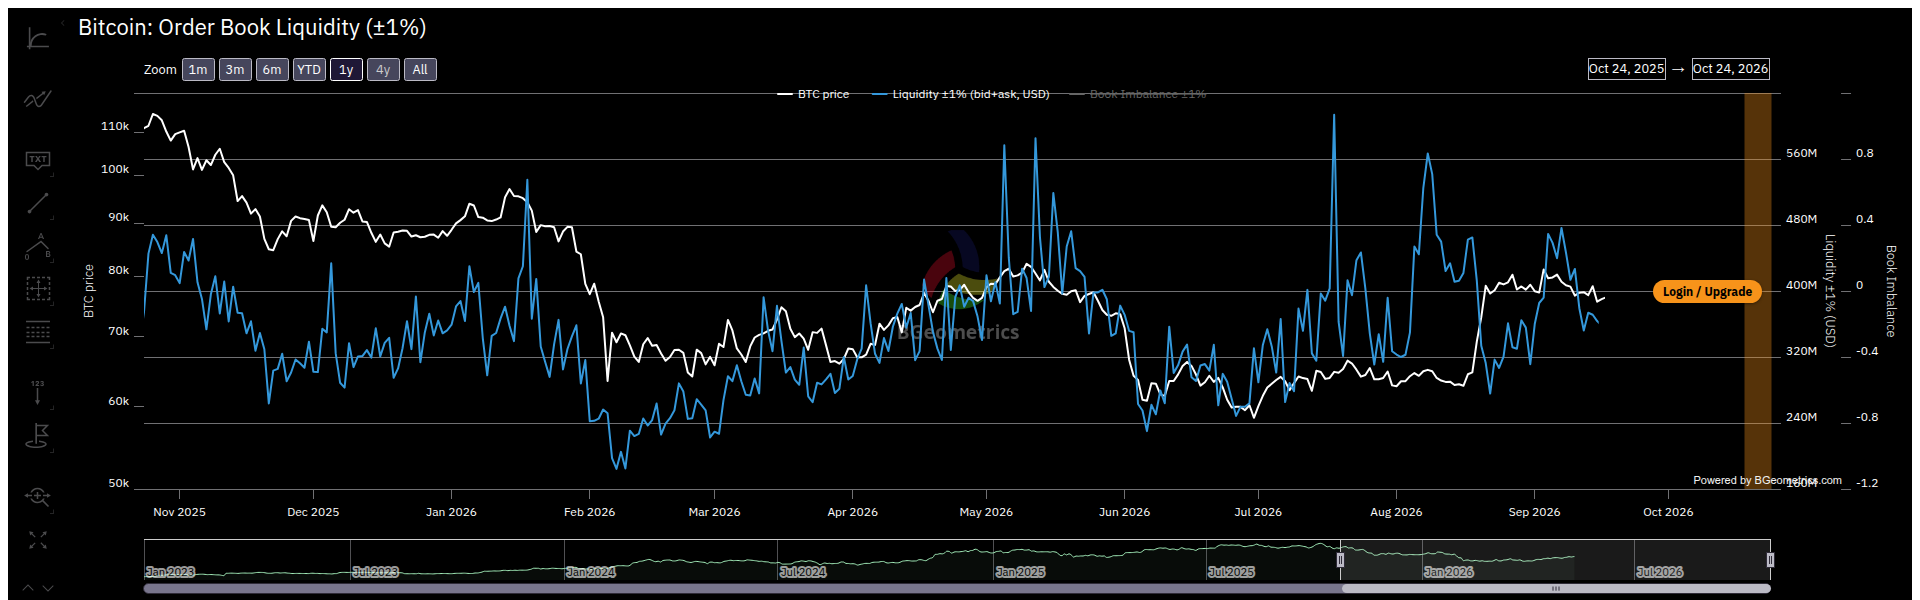Screen dimensions: 1920x600
Task: Click the Sep 2026 x-axis label
Action: 1534,512
